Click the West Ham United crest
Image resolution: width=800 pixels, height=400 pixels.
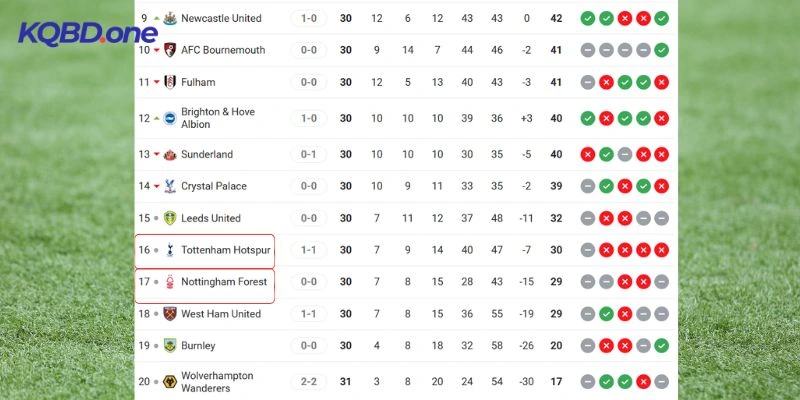click(170, 314)
